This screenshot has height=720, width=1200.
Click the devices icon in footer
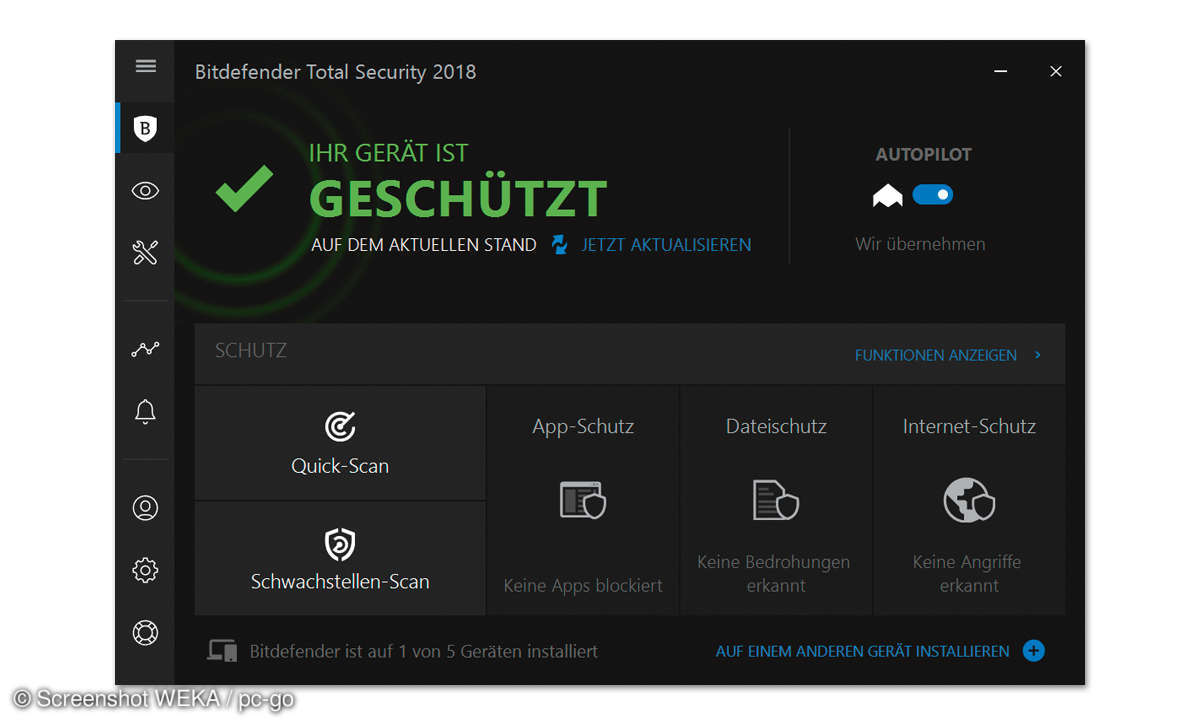(x=222, y=651)
